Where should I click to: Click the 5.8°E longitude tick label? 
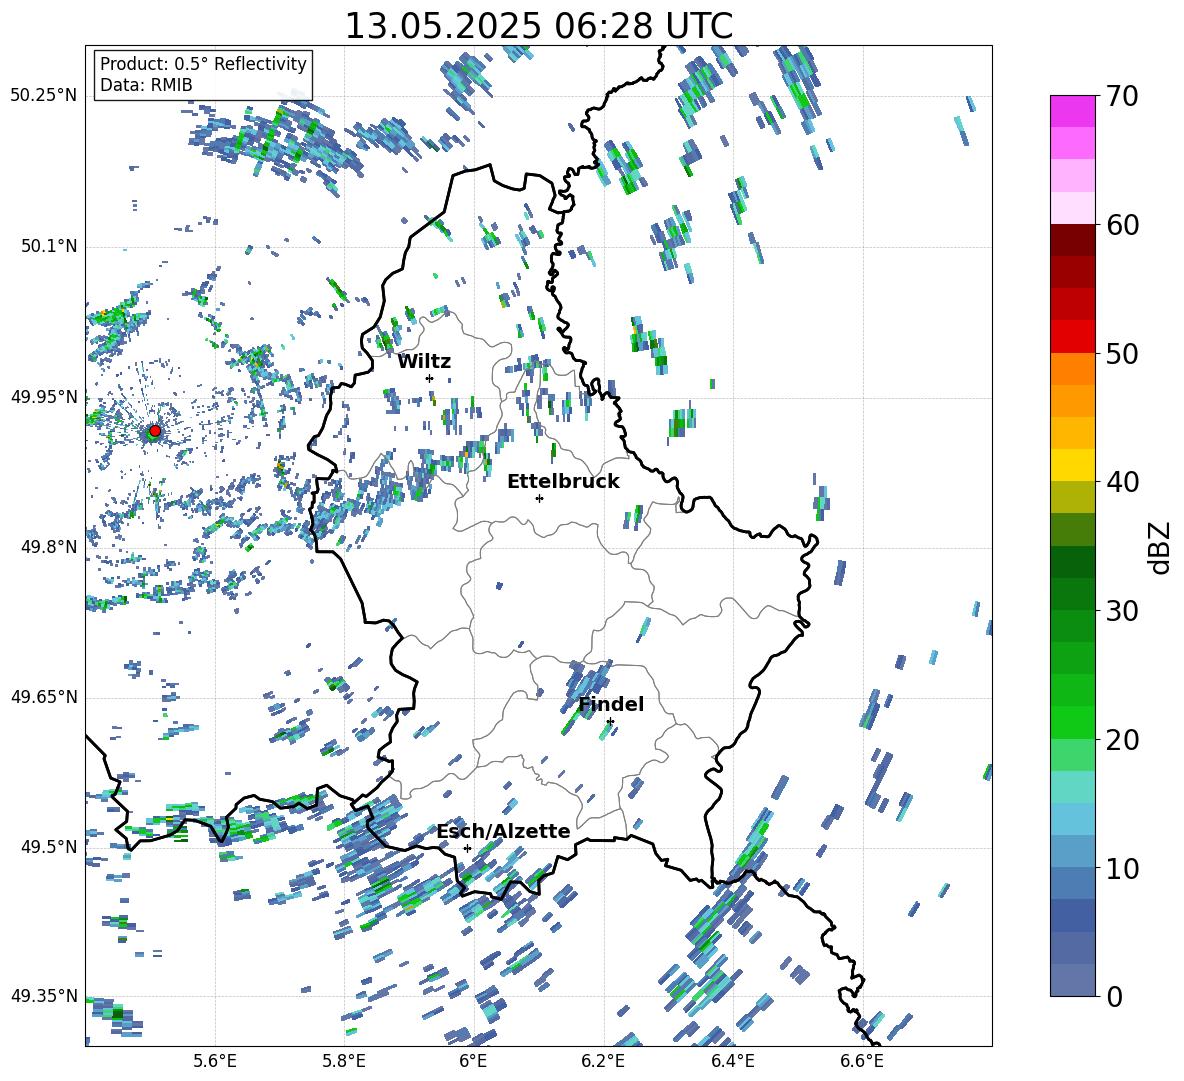point(344,1062)
